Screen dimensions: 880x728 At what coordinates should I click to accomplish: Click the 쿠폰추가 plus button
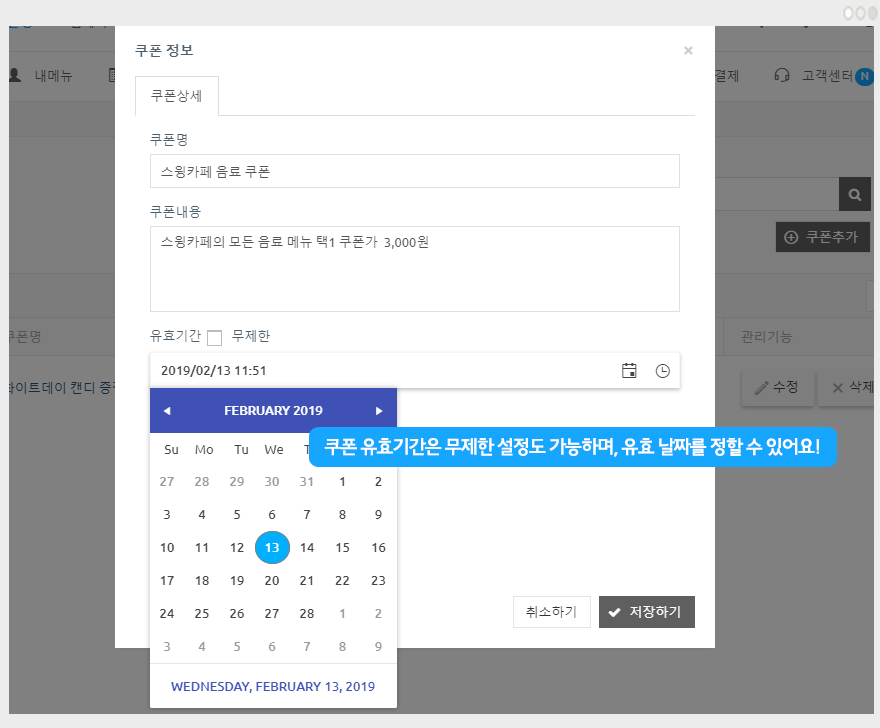click(x=822, y=237)
